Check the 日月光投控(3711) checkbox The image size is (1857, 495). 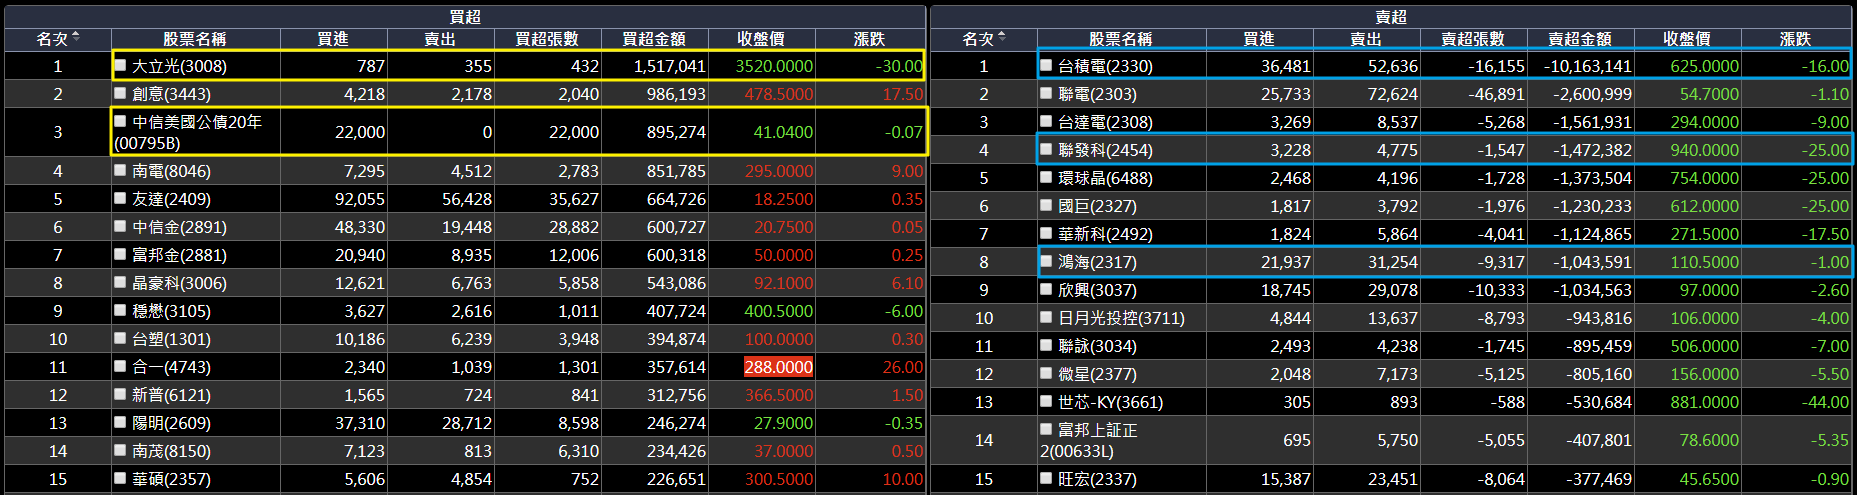click(x=1047, y=317)
